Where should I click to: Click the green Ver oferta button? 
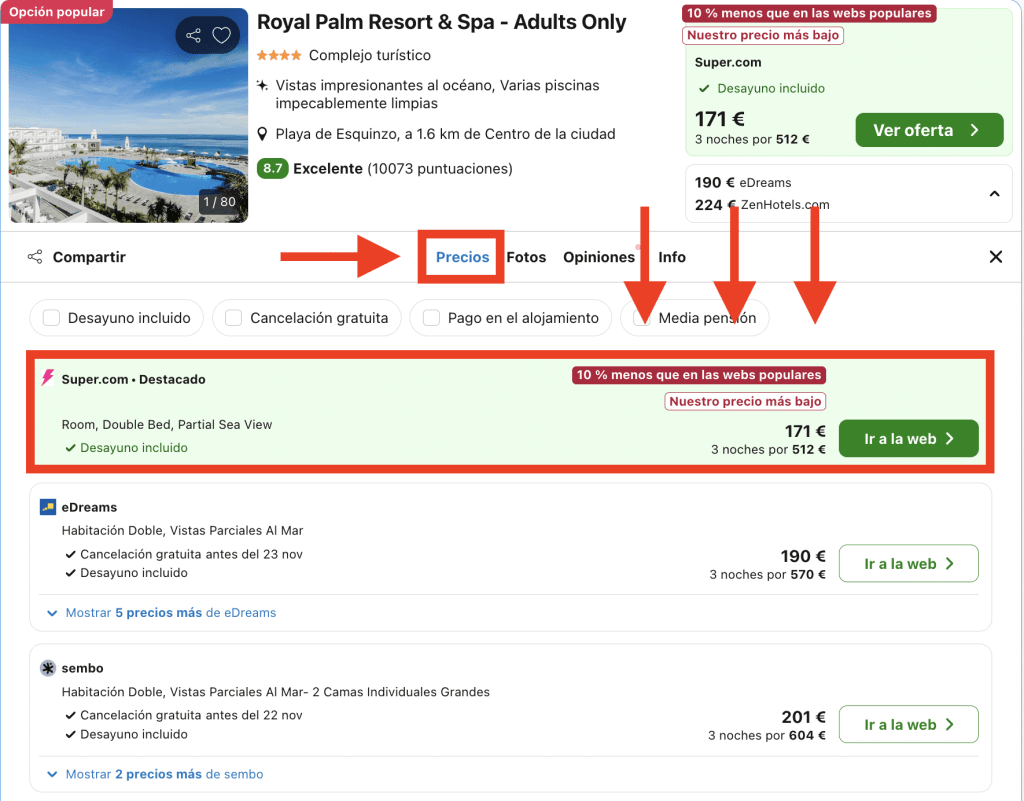928,130
